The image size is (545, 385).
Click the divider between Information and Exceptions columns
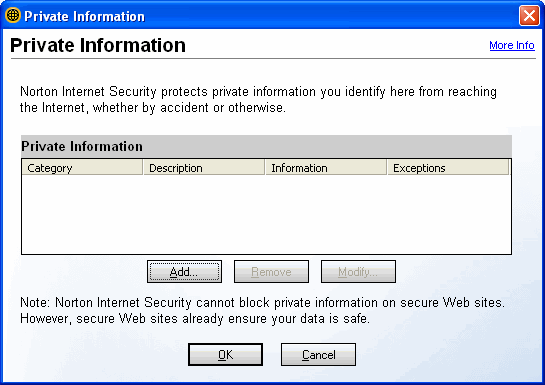[387, 167]
